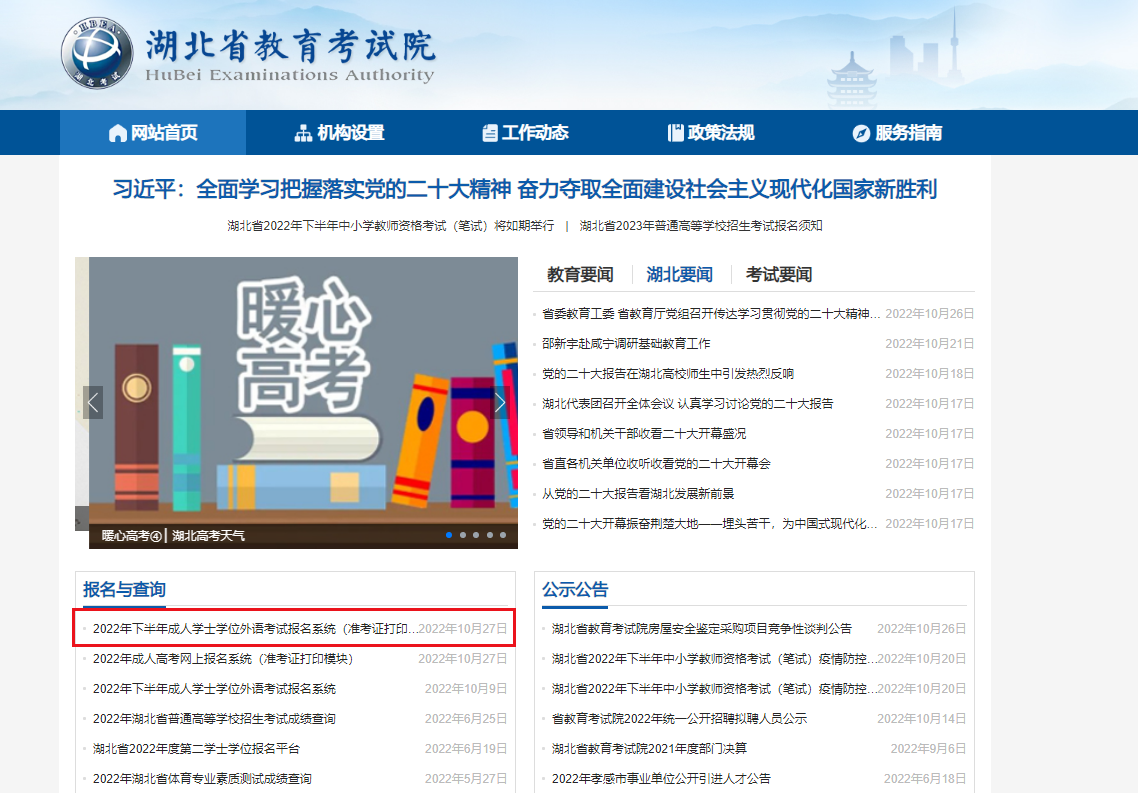Screen dimensions: 1138x793
Task: Switch to the 教育要闻 tab
Action: 580,274
